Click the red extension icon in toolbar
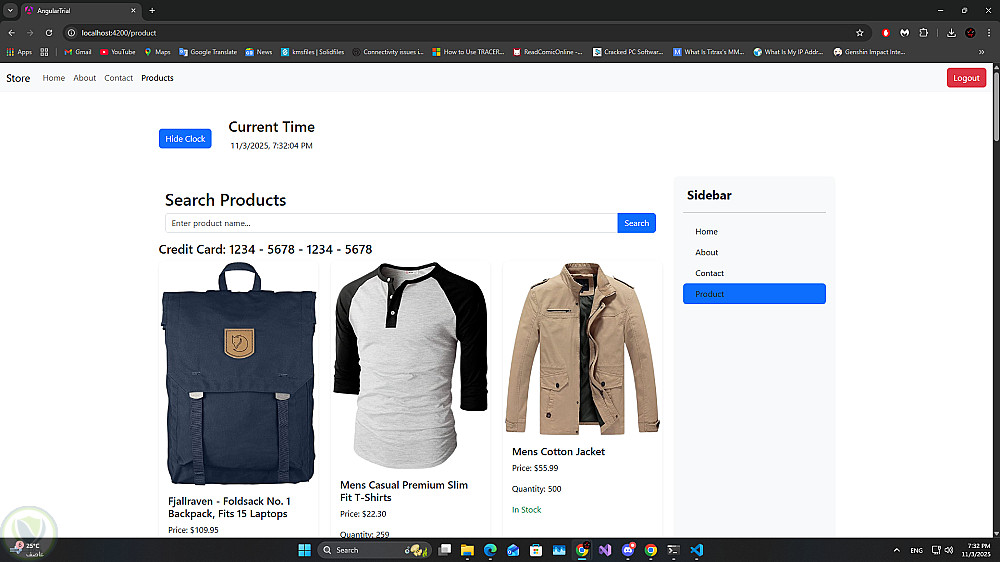1000x562 pixels. (x=885, y=33)
